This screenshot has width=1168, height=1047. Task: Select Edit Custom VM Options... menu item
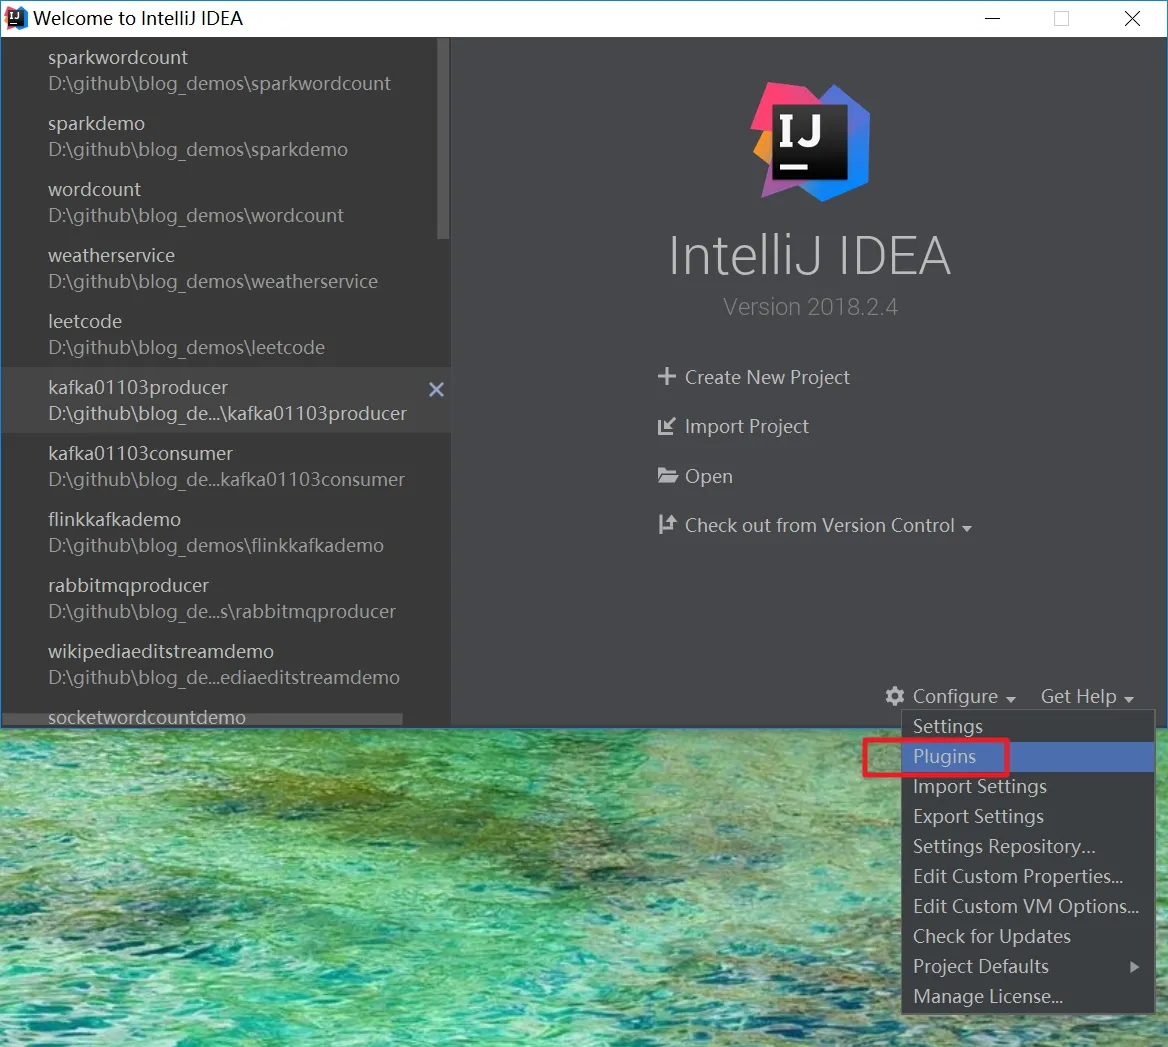pos(1028,906)
